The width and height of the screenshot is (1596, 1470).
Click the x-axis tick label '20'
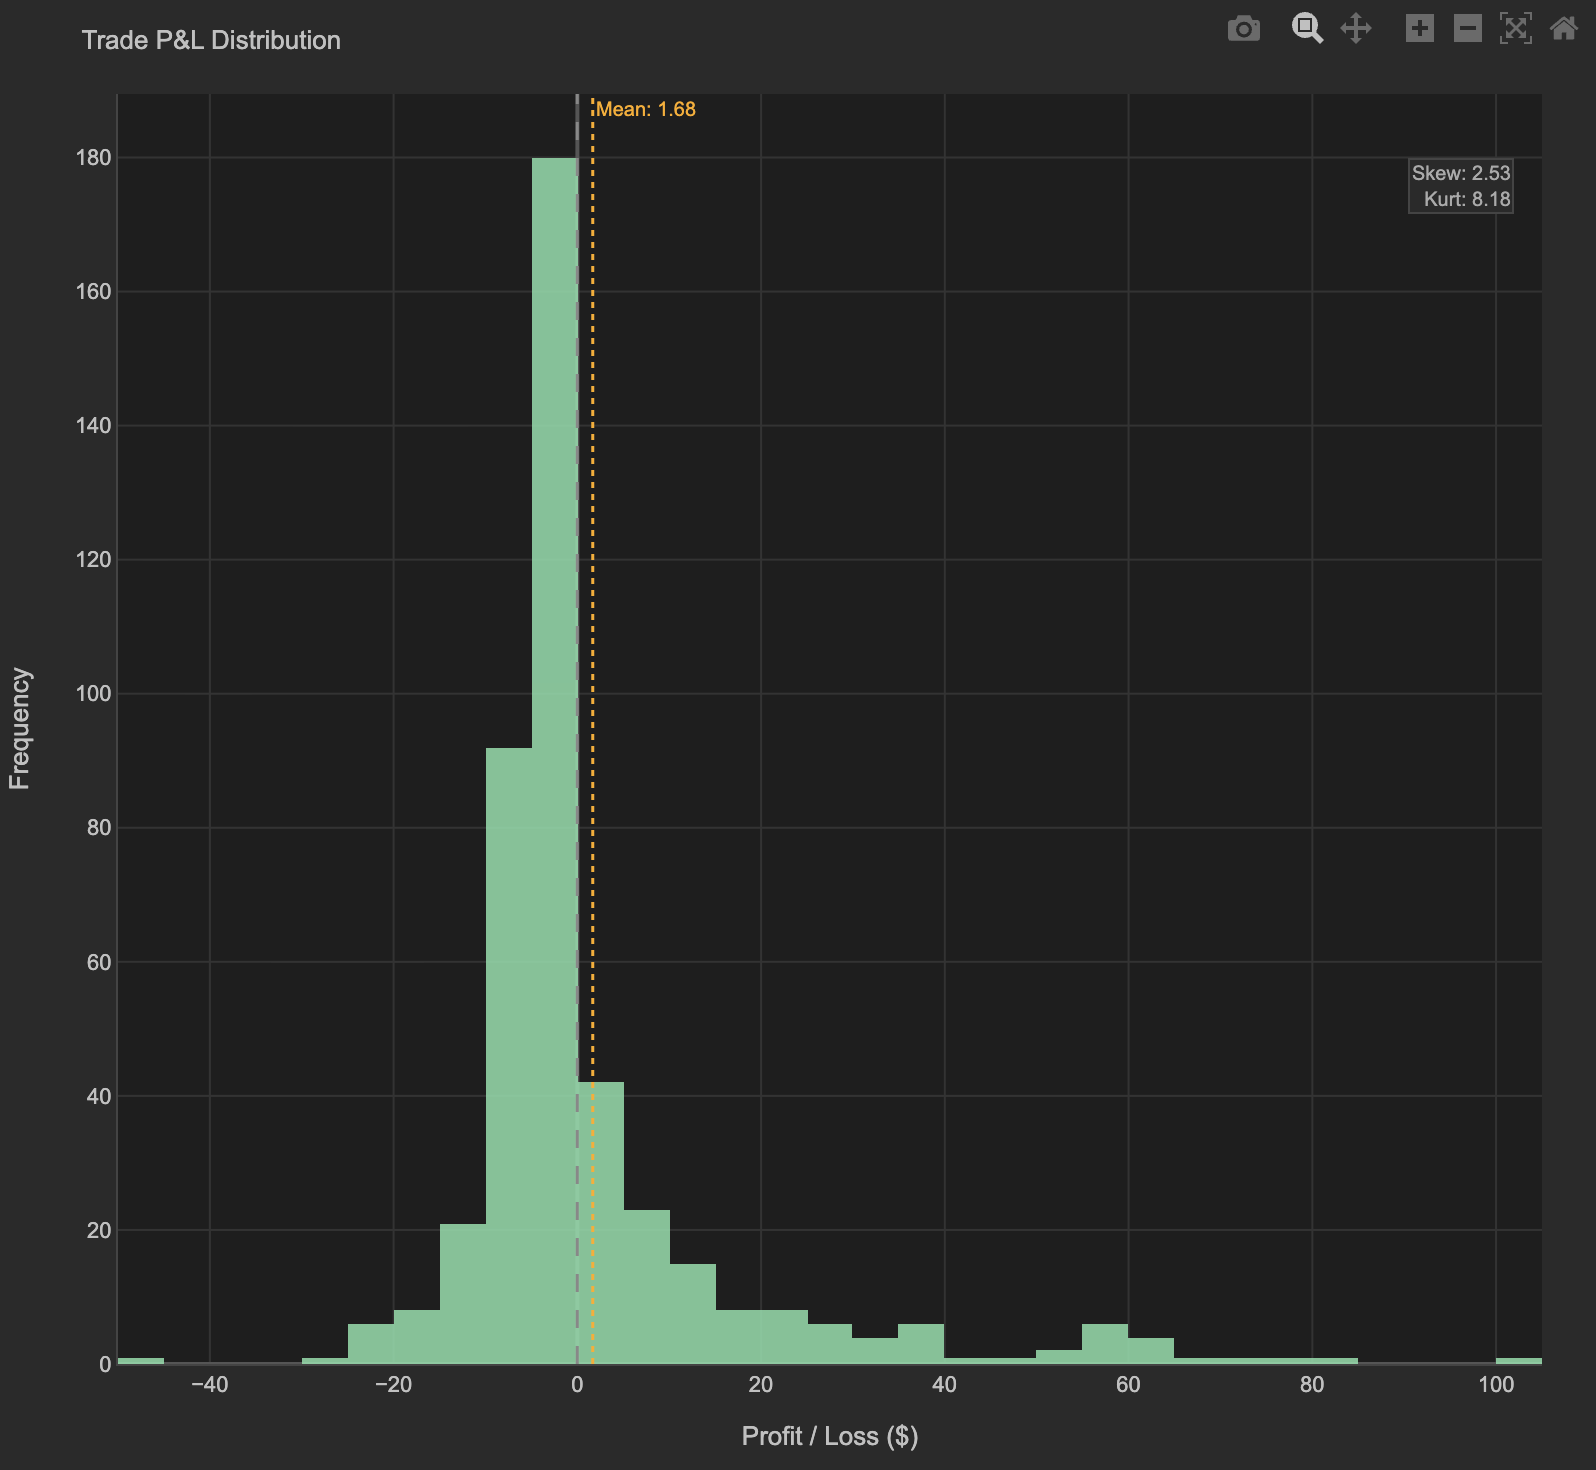coord(761,1385)
